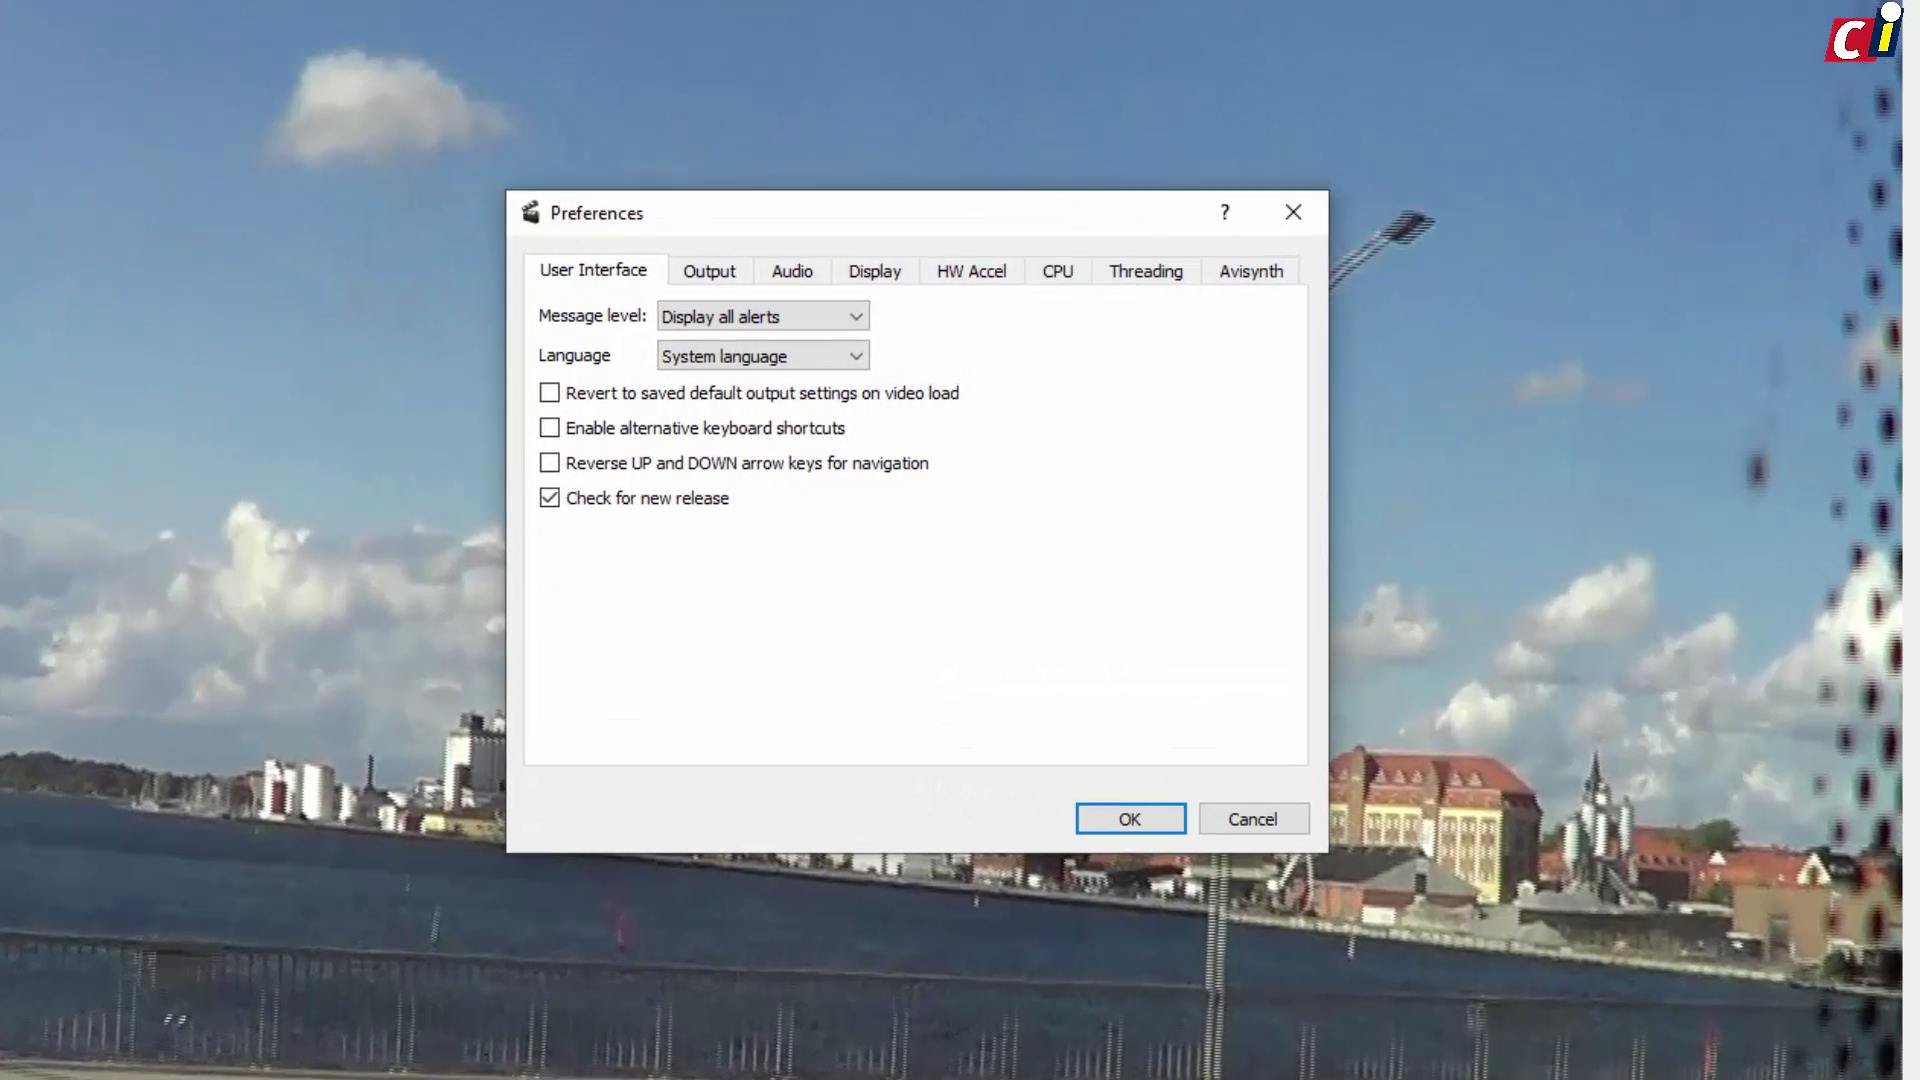Image resolution: width=1920 pixels, height=1080 pixels.
Task: Click the chevron on Display all alerts
Action: tap(854, 316)
